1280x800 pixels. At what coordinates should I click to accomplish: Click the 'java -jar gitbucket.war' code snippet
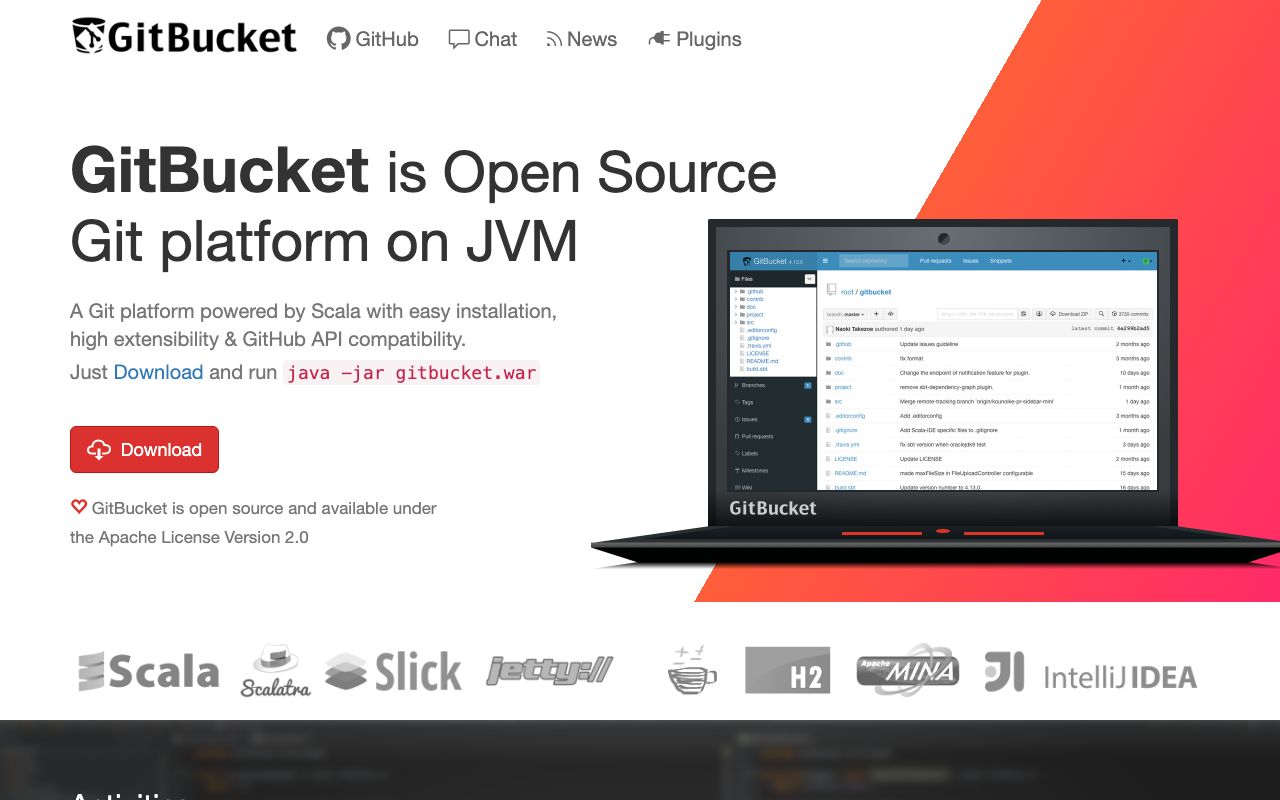411,373
